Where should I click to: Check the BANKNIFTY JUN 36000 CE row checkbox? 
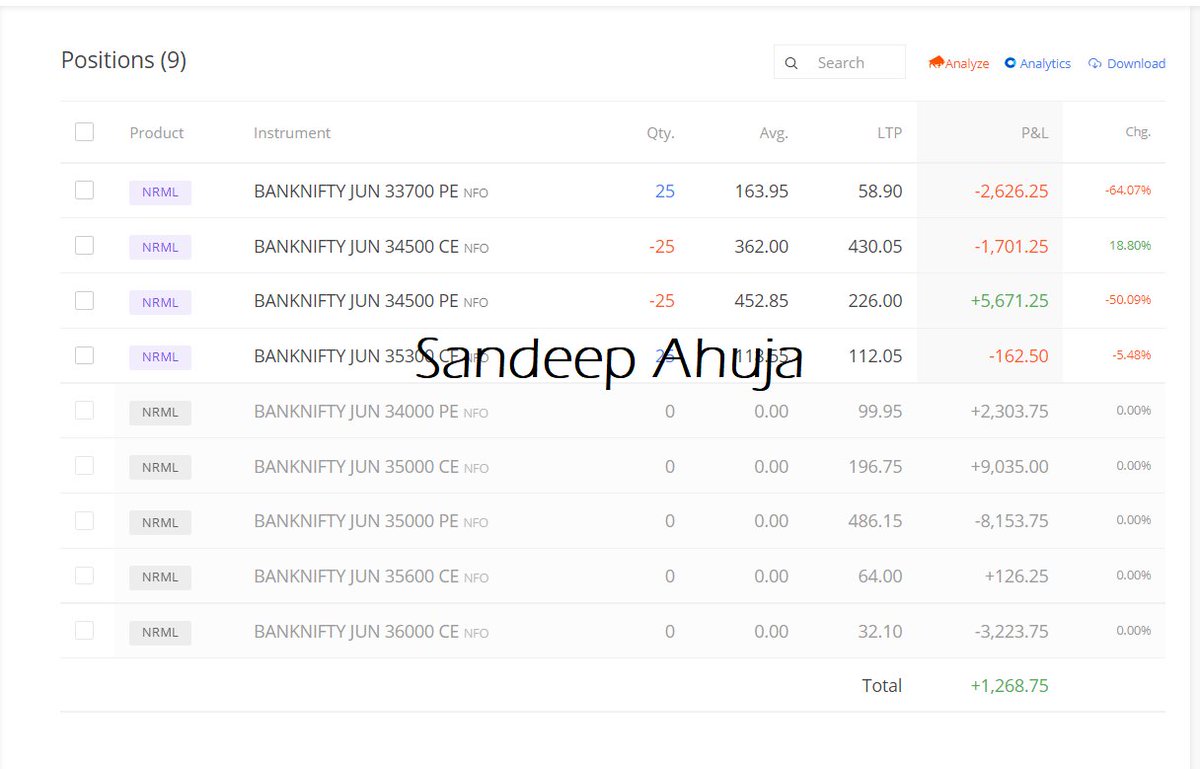pos(84,630)
